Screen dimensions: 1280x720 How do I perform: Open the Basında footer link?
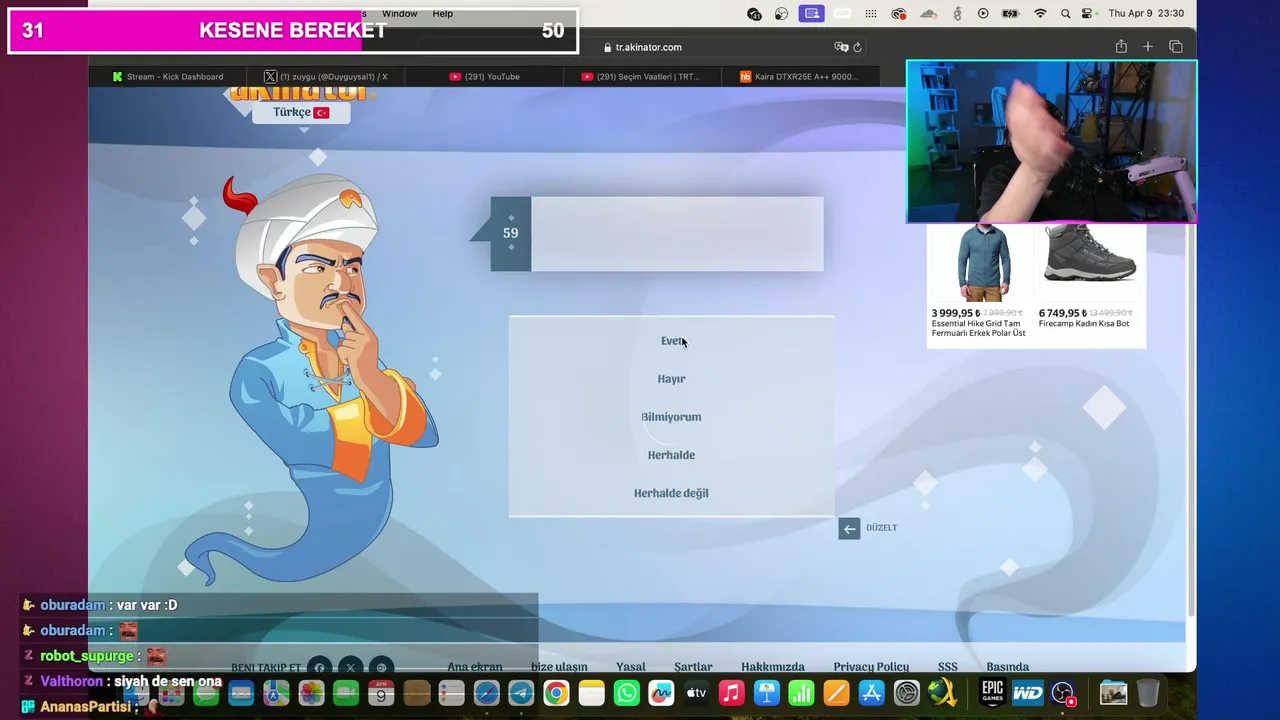[x=1007, y=667]
